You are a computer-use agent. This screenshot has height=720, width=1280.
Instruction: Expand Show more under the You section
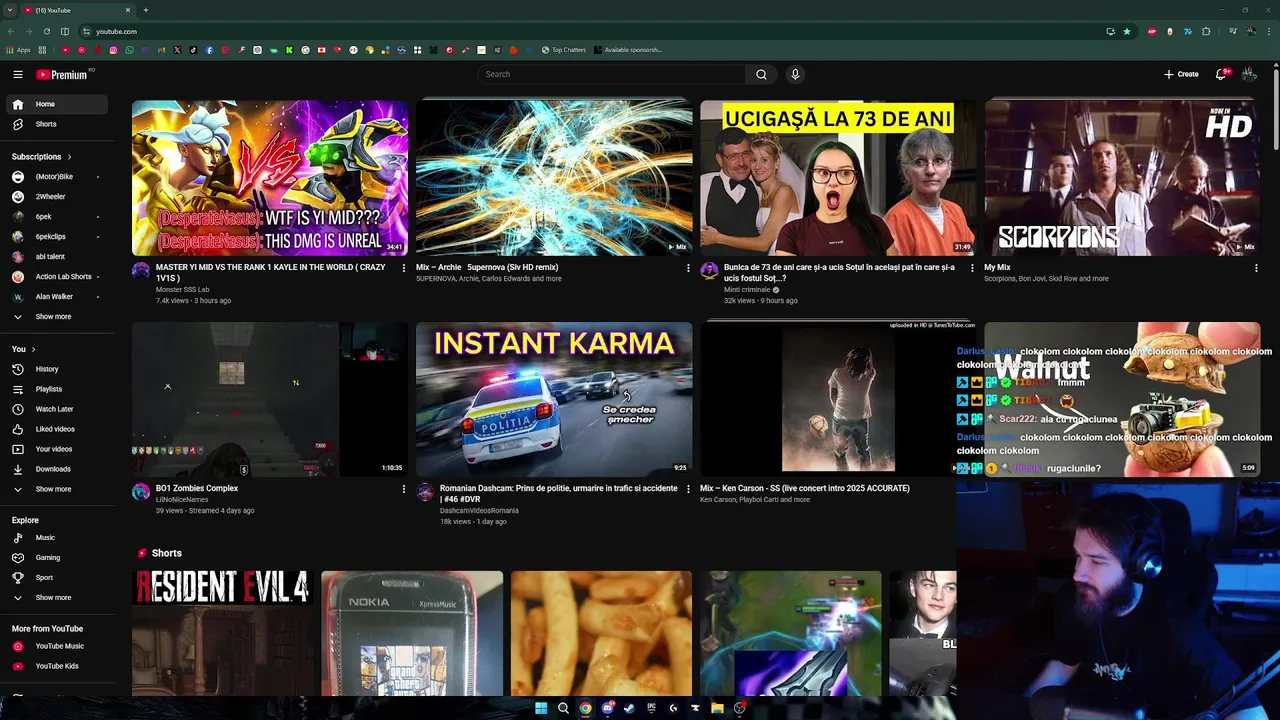coord(56,489)
